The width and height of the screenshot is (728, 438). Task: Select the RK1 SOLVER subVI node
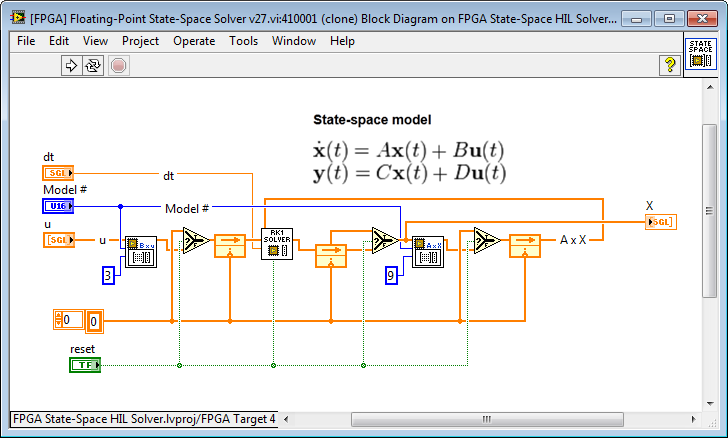pos(277,244)
